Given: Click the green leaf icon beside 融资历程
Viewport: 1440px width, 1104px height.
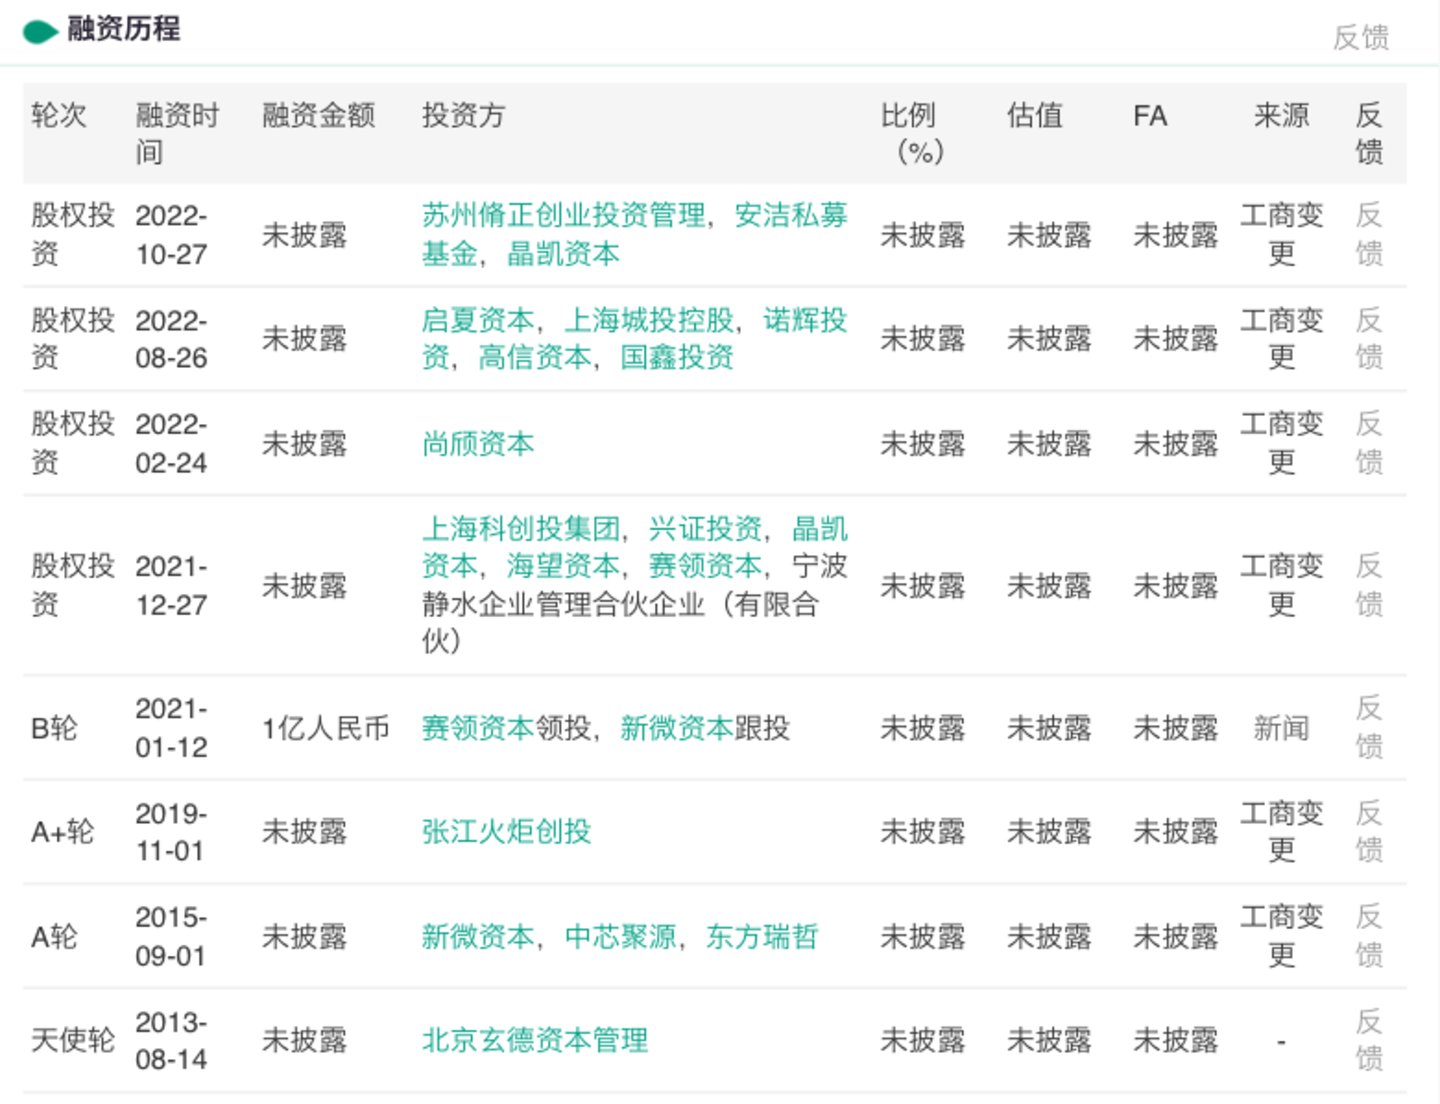Looking at the screenshot, I should 40,32.
